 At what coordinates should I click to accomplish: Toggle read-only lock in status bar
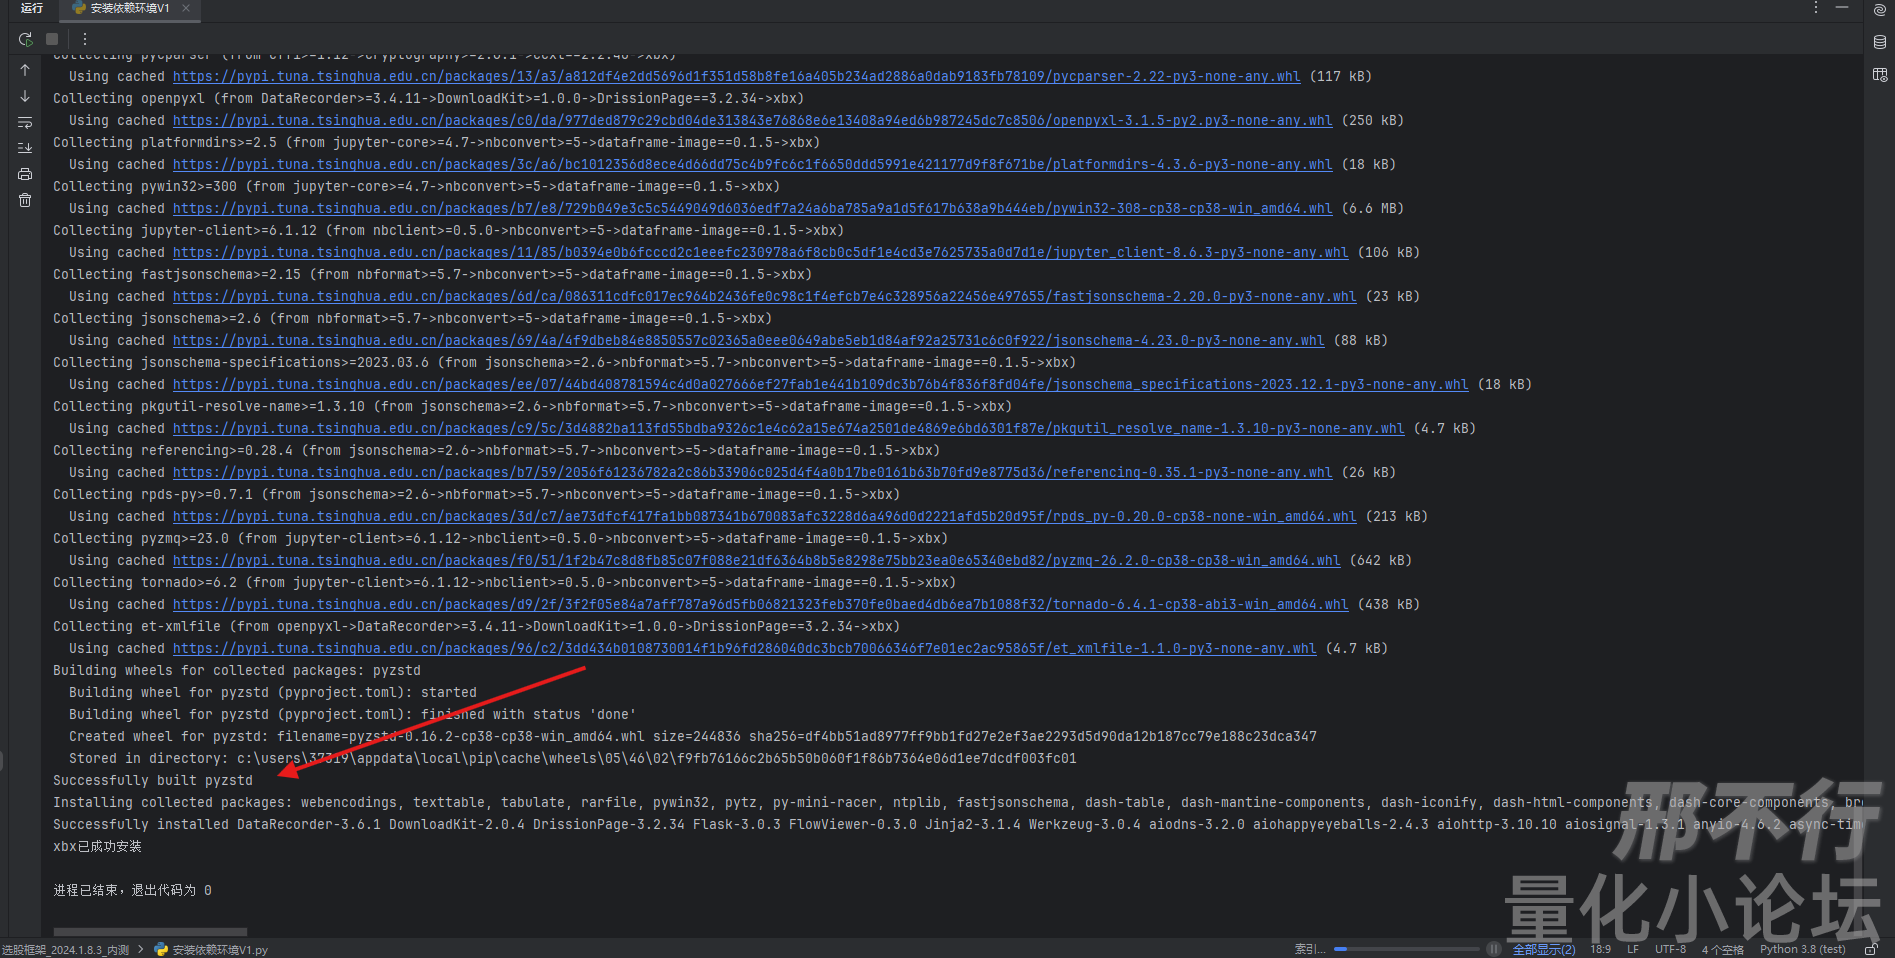[x=1871, y=949]
